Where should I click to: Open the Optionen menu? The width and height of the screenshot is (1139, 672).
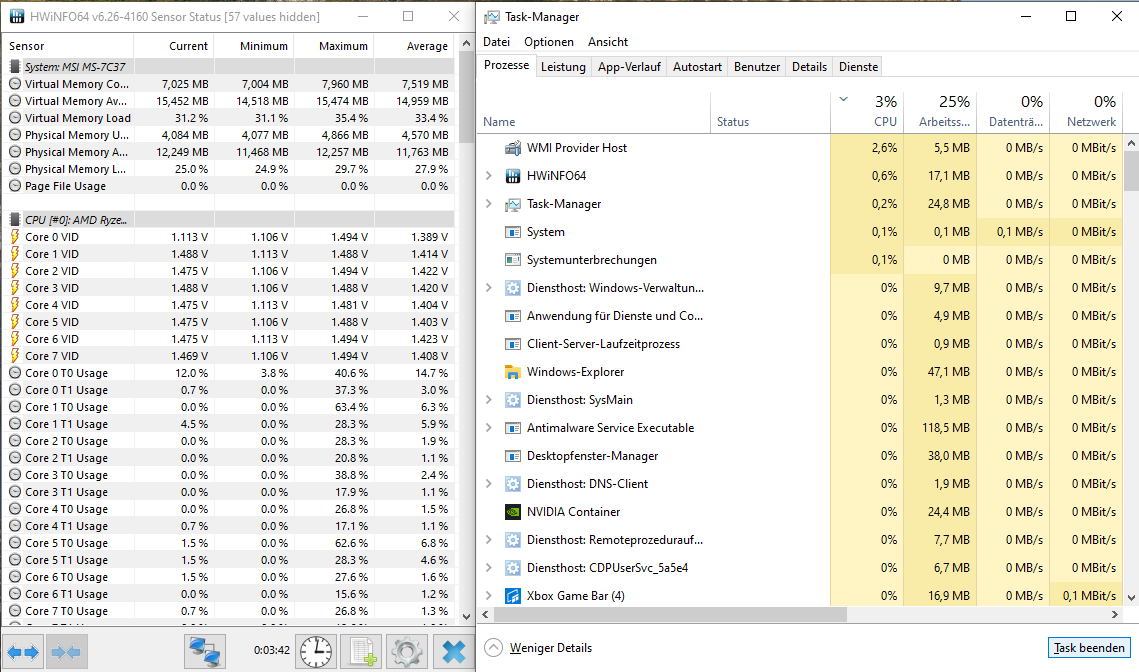pyautogui.click(x=549, y=42)
